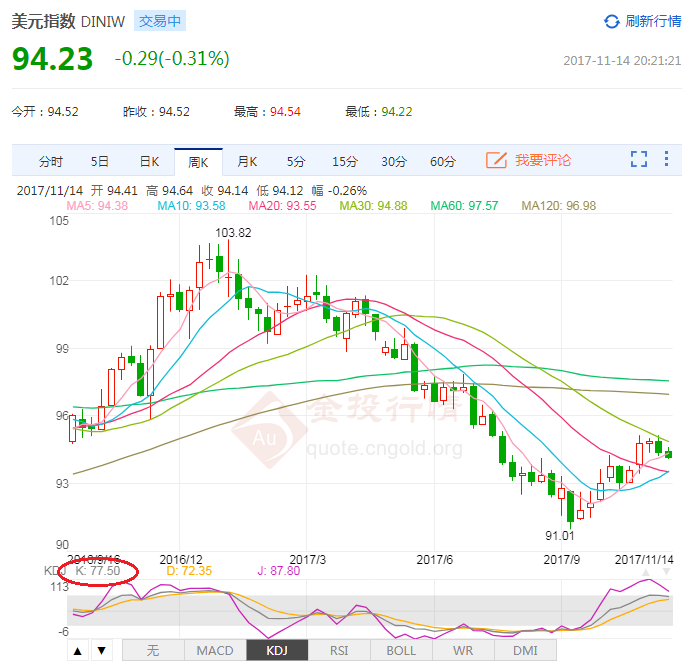The image size is (693, 661).
Task: Click the 103.82 peak candlestick label
Action: tap(232, 233)
